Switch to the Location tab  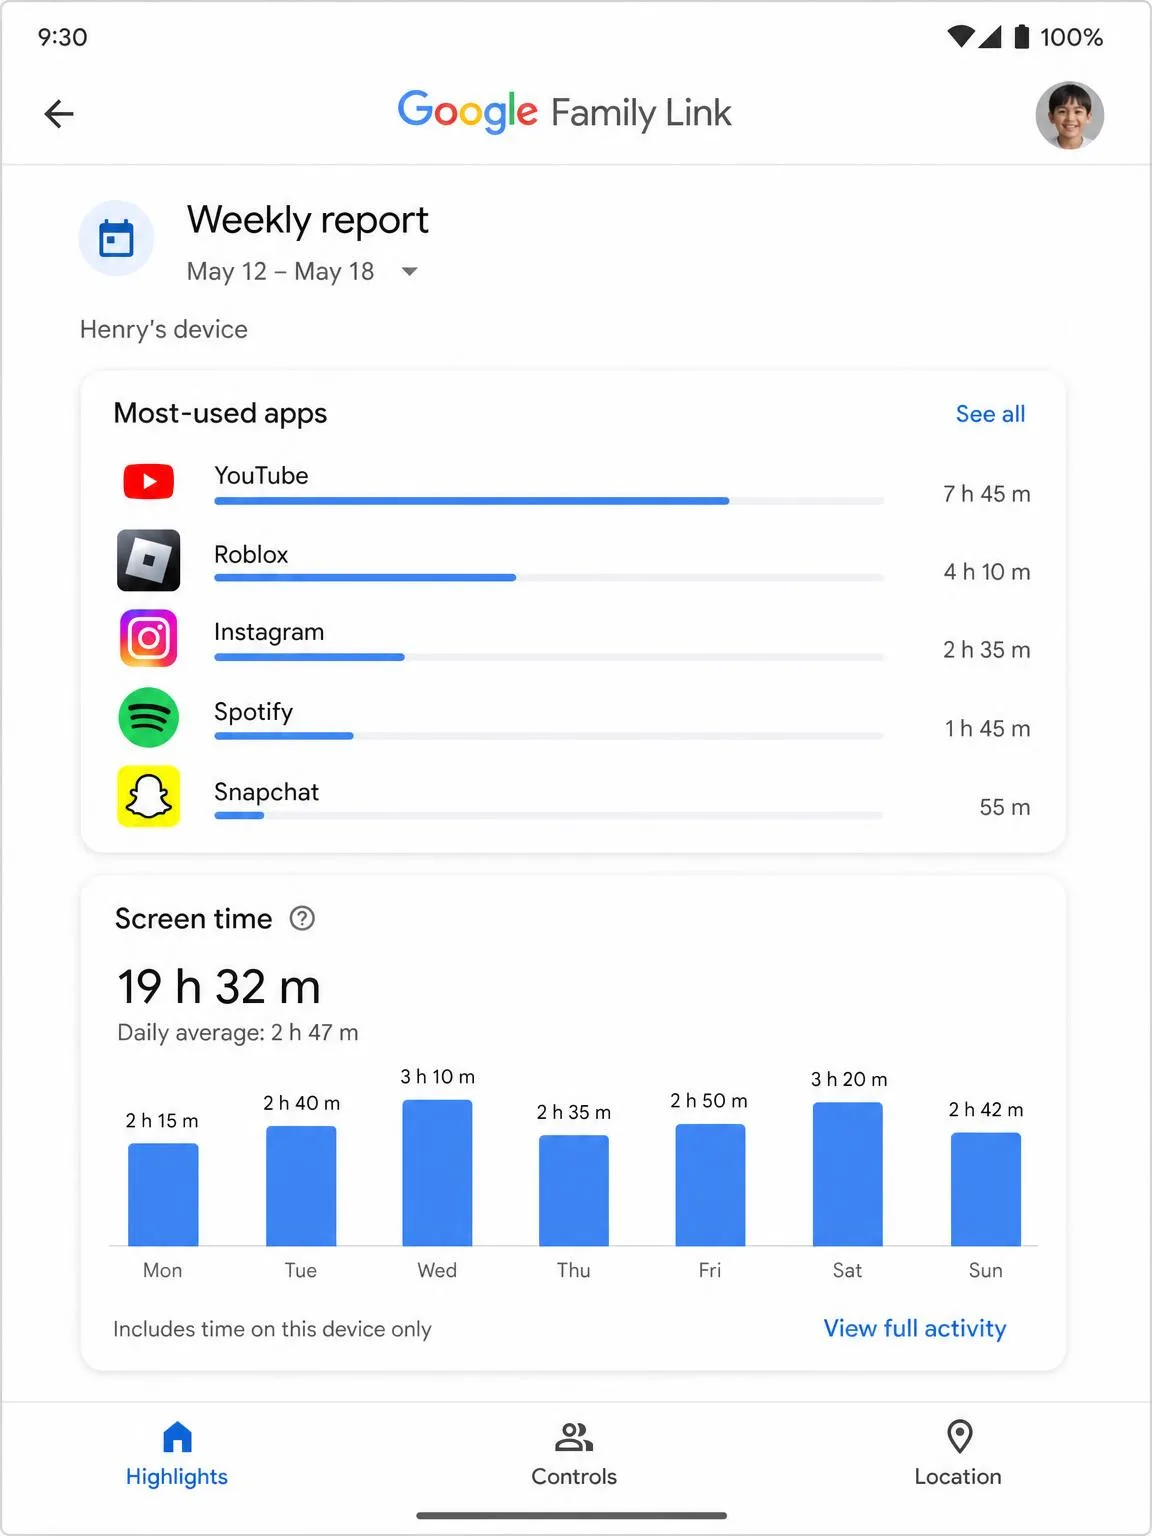(x=958, y=1455)
